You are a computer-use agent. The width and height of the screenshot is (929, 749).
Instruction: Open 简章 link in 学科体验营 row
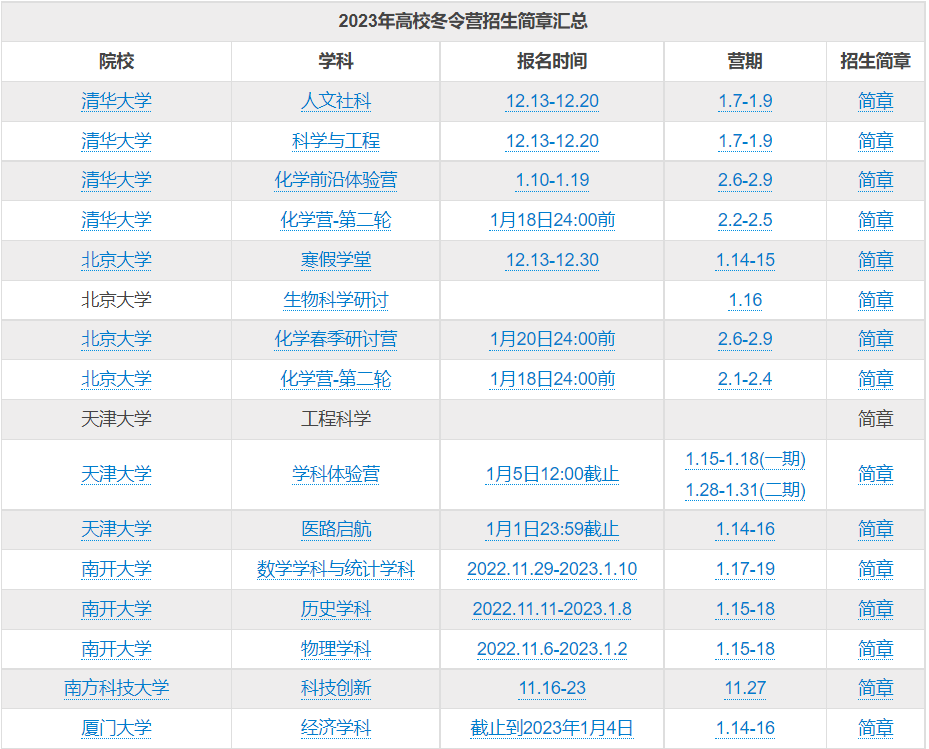coord(875,474)
